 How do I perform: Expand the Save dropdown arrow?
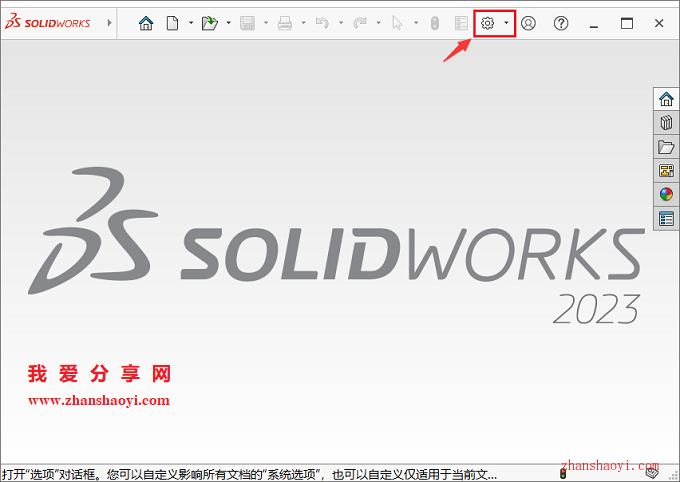coord(266,23)
